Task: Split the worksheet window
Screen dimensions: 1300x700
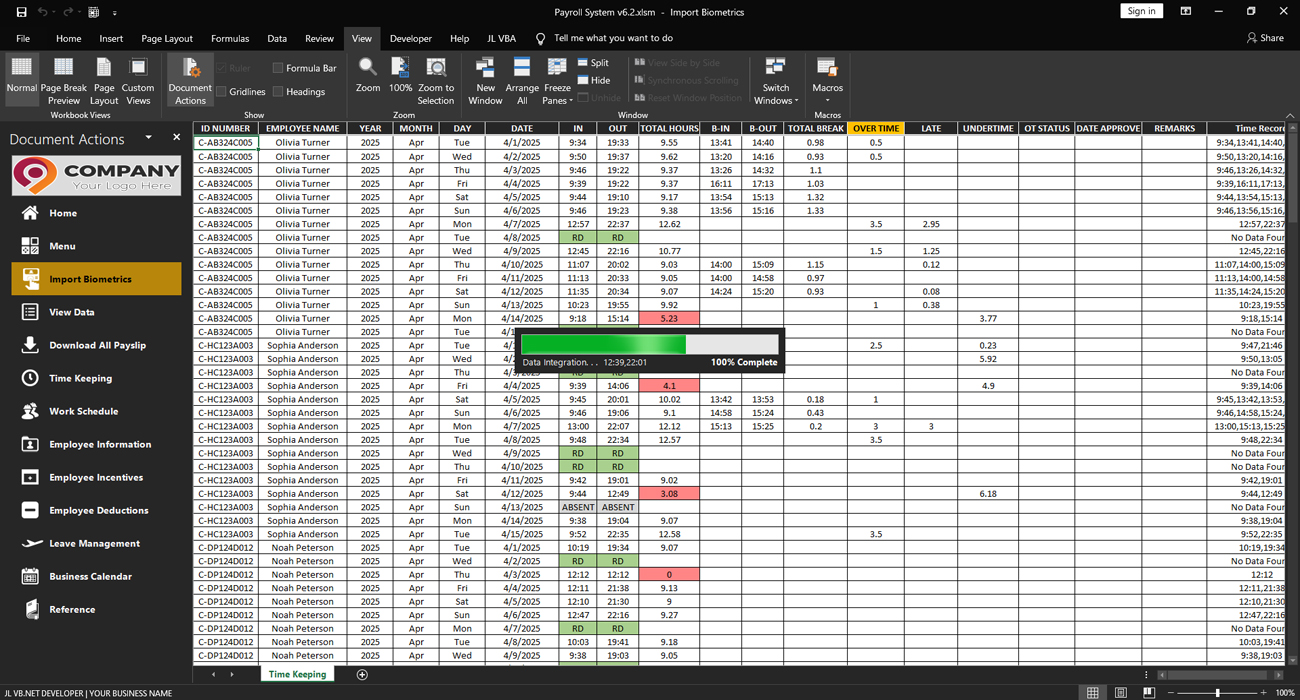Action: [593, 63]
